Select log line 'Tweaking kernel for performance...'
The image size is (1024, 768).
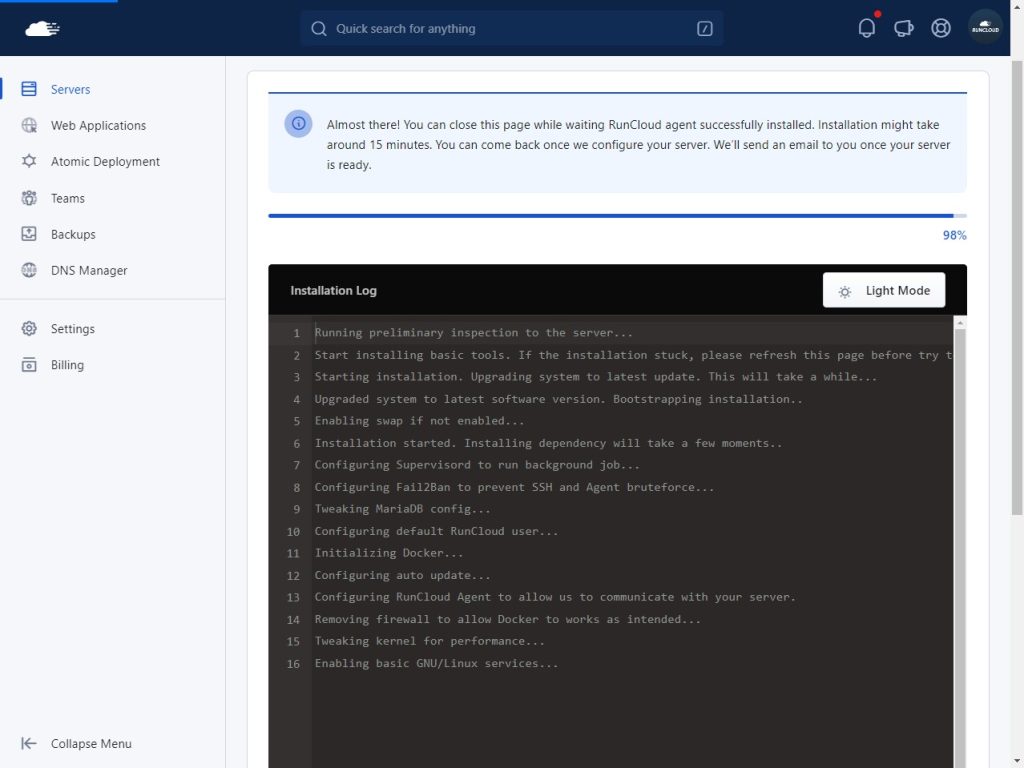click(x=429, y=641)
